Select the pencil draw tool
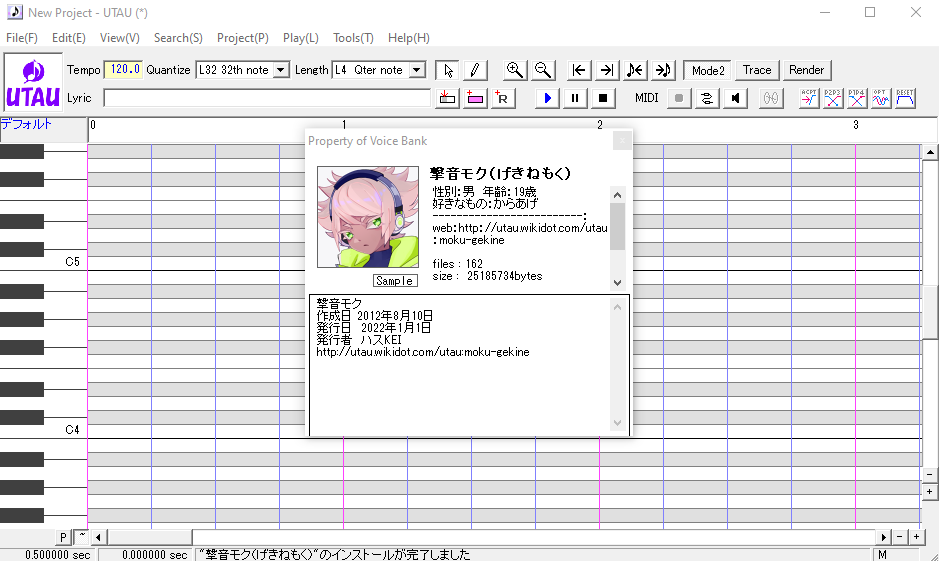939x561 pixels. tap(474, 70)
